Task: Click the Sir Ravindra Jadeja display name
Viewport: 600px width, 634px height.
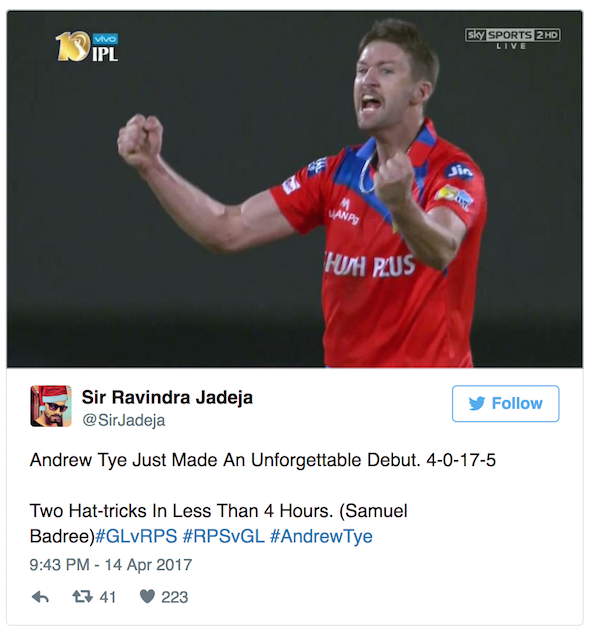Action: click(x=167, y=397)
